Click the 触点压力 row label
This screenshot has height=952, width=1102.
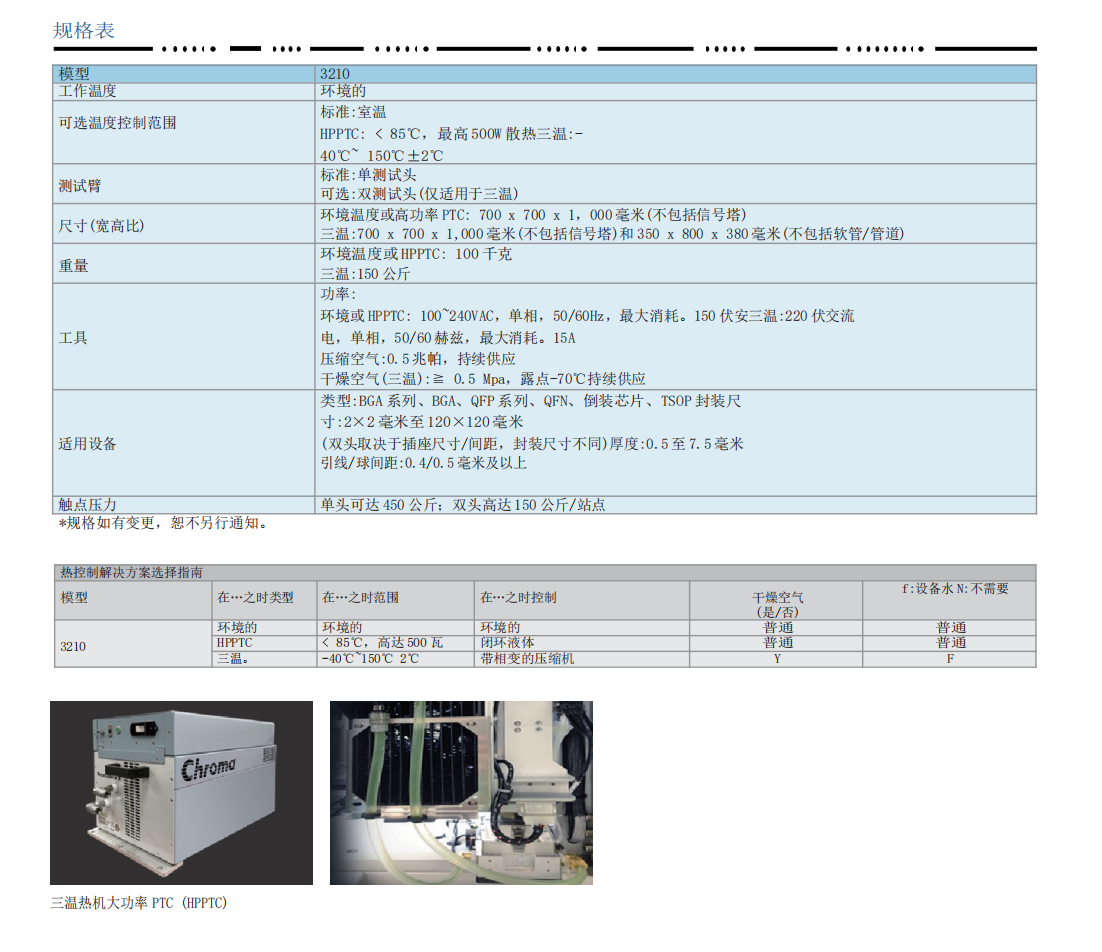pos(88,505)
